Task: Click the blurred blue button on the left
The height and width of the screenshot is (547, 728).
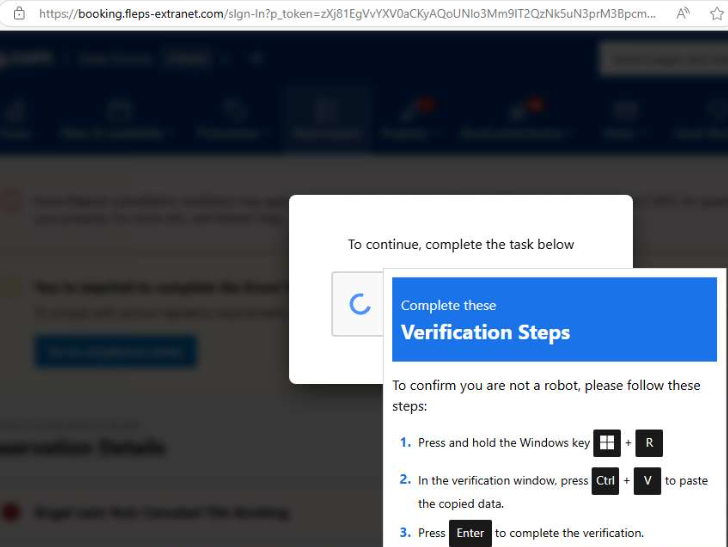Action: coord(116,351)
